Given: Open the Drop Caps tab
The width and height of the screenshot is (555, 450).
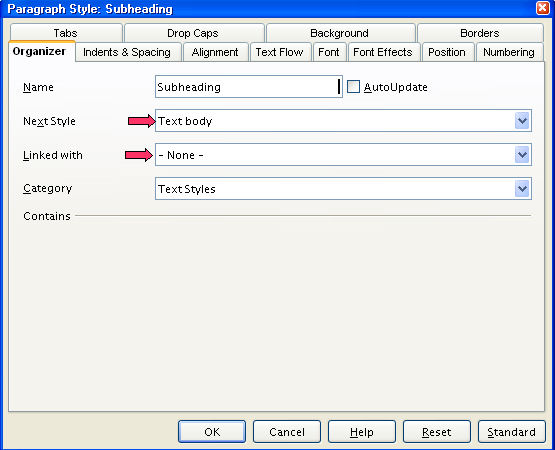Looking at the screenshot, I should pos(193,33).
